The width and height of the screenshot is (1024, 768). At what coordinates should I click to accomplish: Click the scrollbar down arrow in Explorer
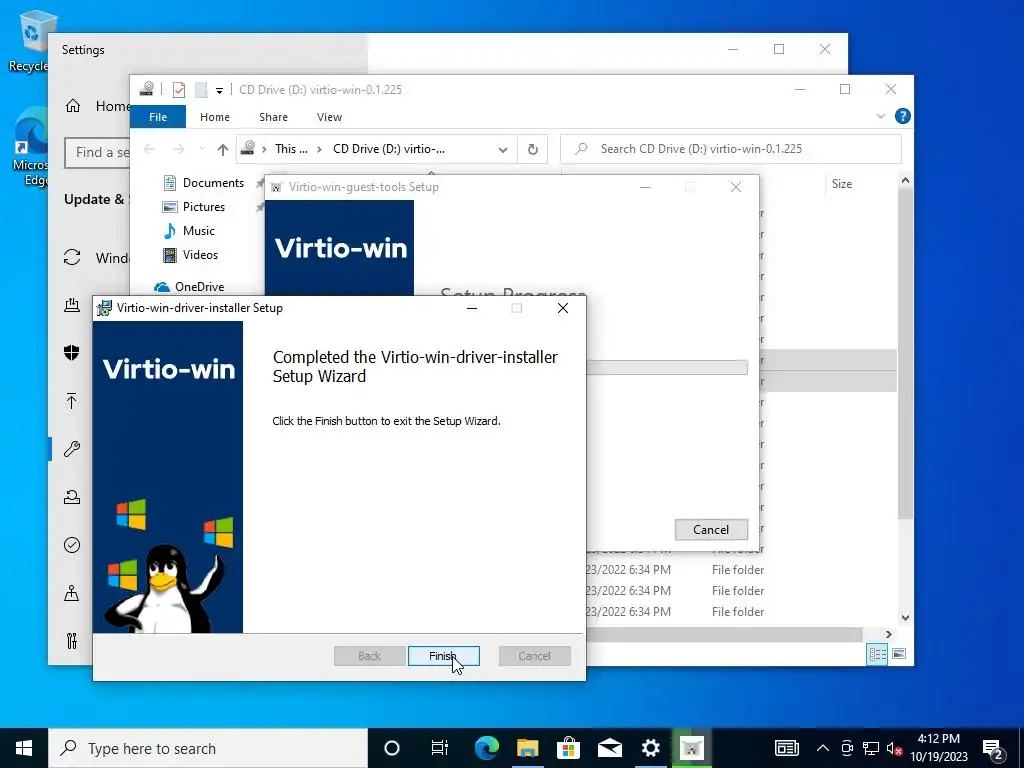click(905, 617)
